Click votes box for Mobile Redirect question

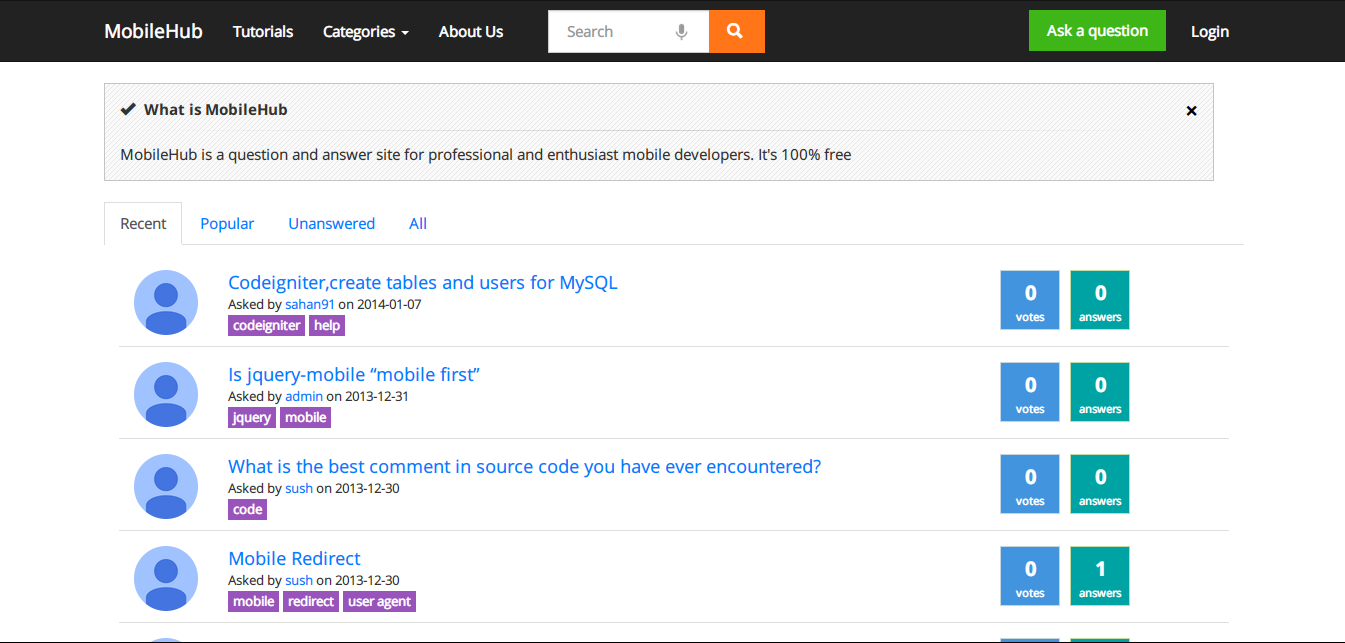pos(1030,576)
